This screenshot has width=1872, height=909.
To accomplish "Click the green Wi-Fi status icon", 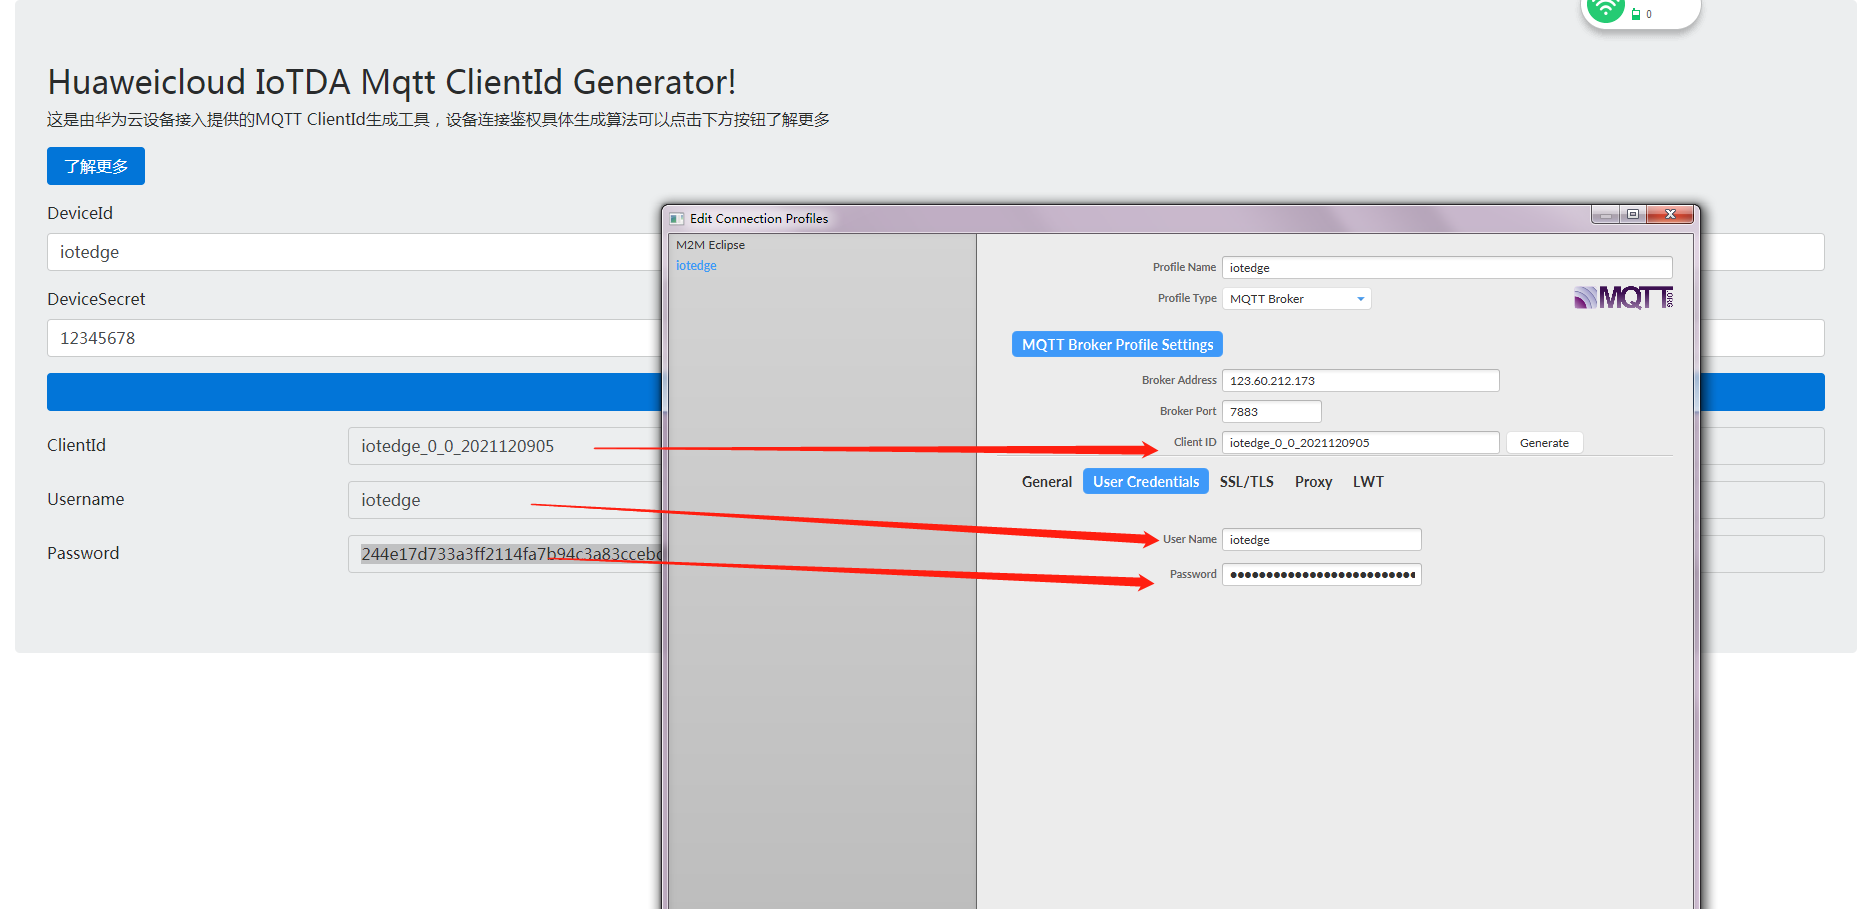I will 1605,10.
